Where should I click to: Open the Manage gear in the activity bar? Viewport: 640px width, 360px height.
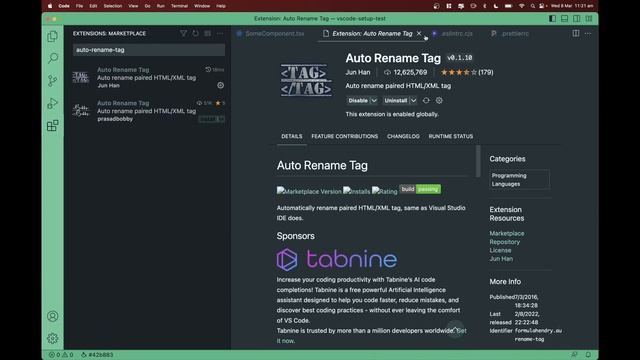pos(52,338)
